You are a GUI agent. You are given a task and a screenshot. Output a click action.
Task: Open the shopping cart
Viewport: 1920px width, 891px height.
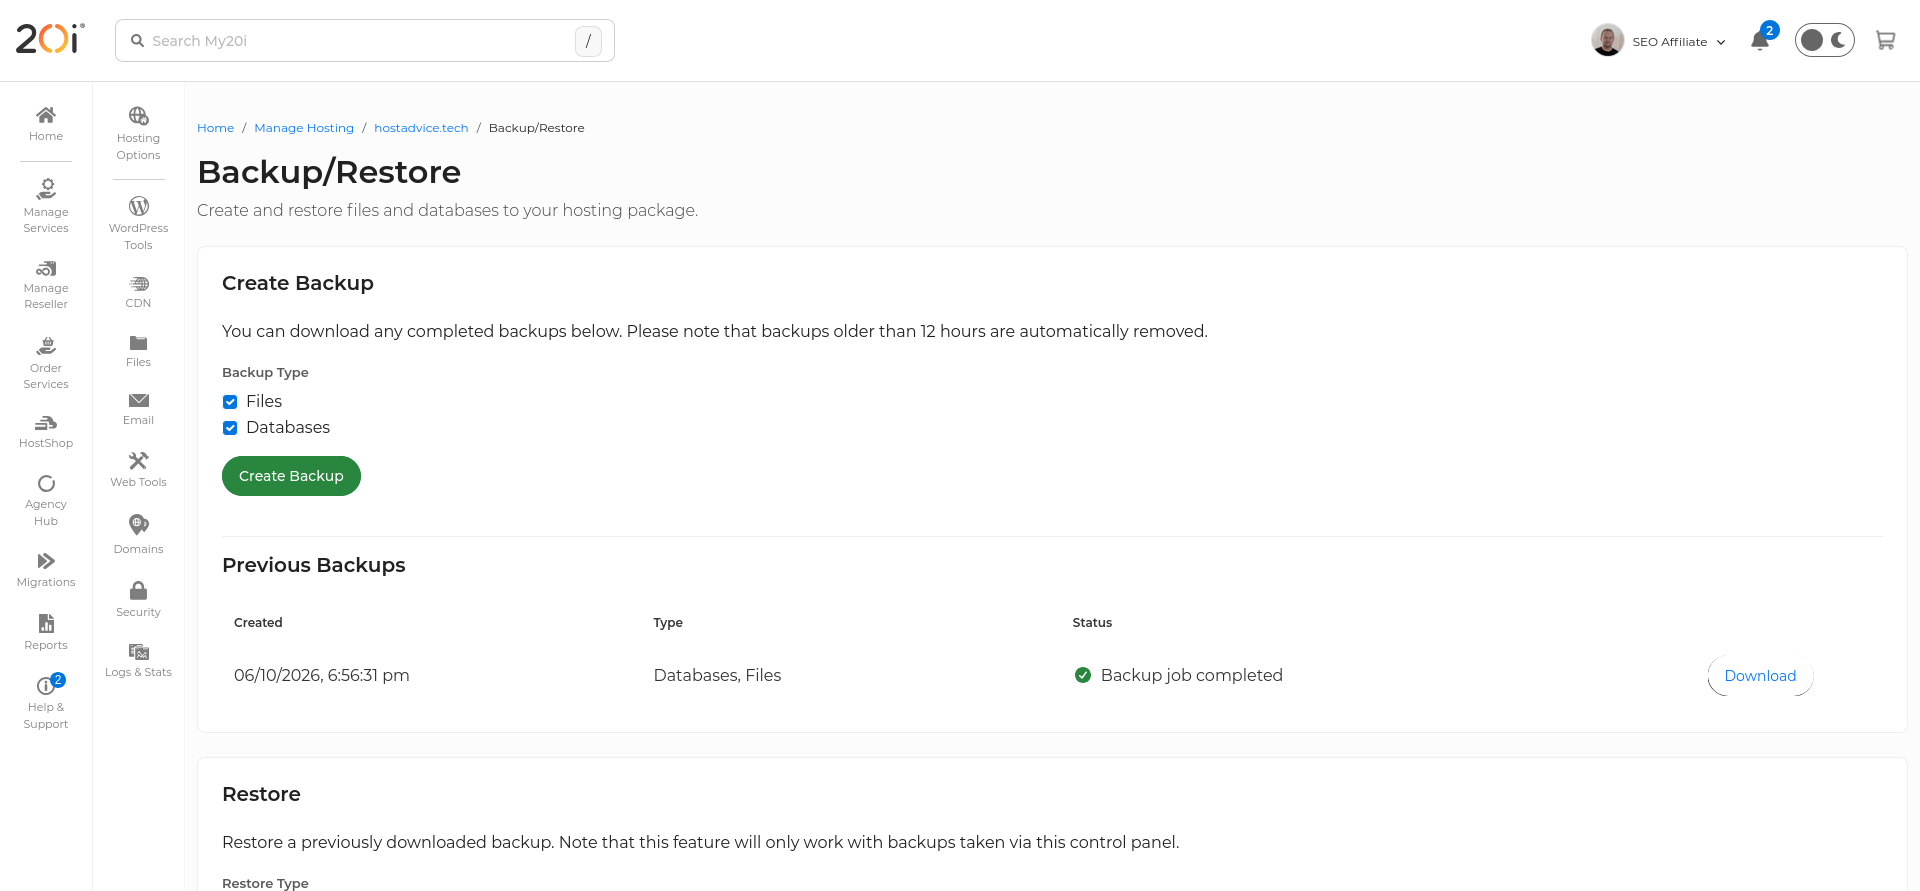pos(1885,41)
